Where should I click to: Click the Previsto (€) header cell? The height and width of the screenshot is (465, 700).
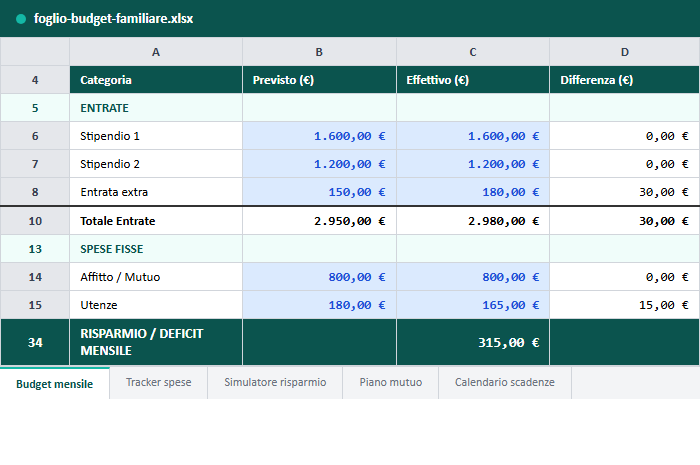pos(319,80)
